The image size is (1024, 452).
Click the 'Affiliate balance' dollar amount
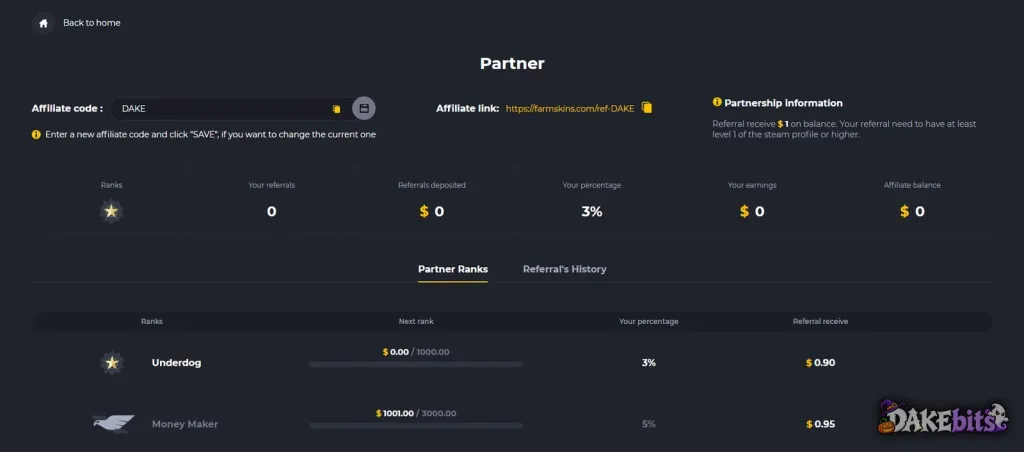pos(912,212)
